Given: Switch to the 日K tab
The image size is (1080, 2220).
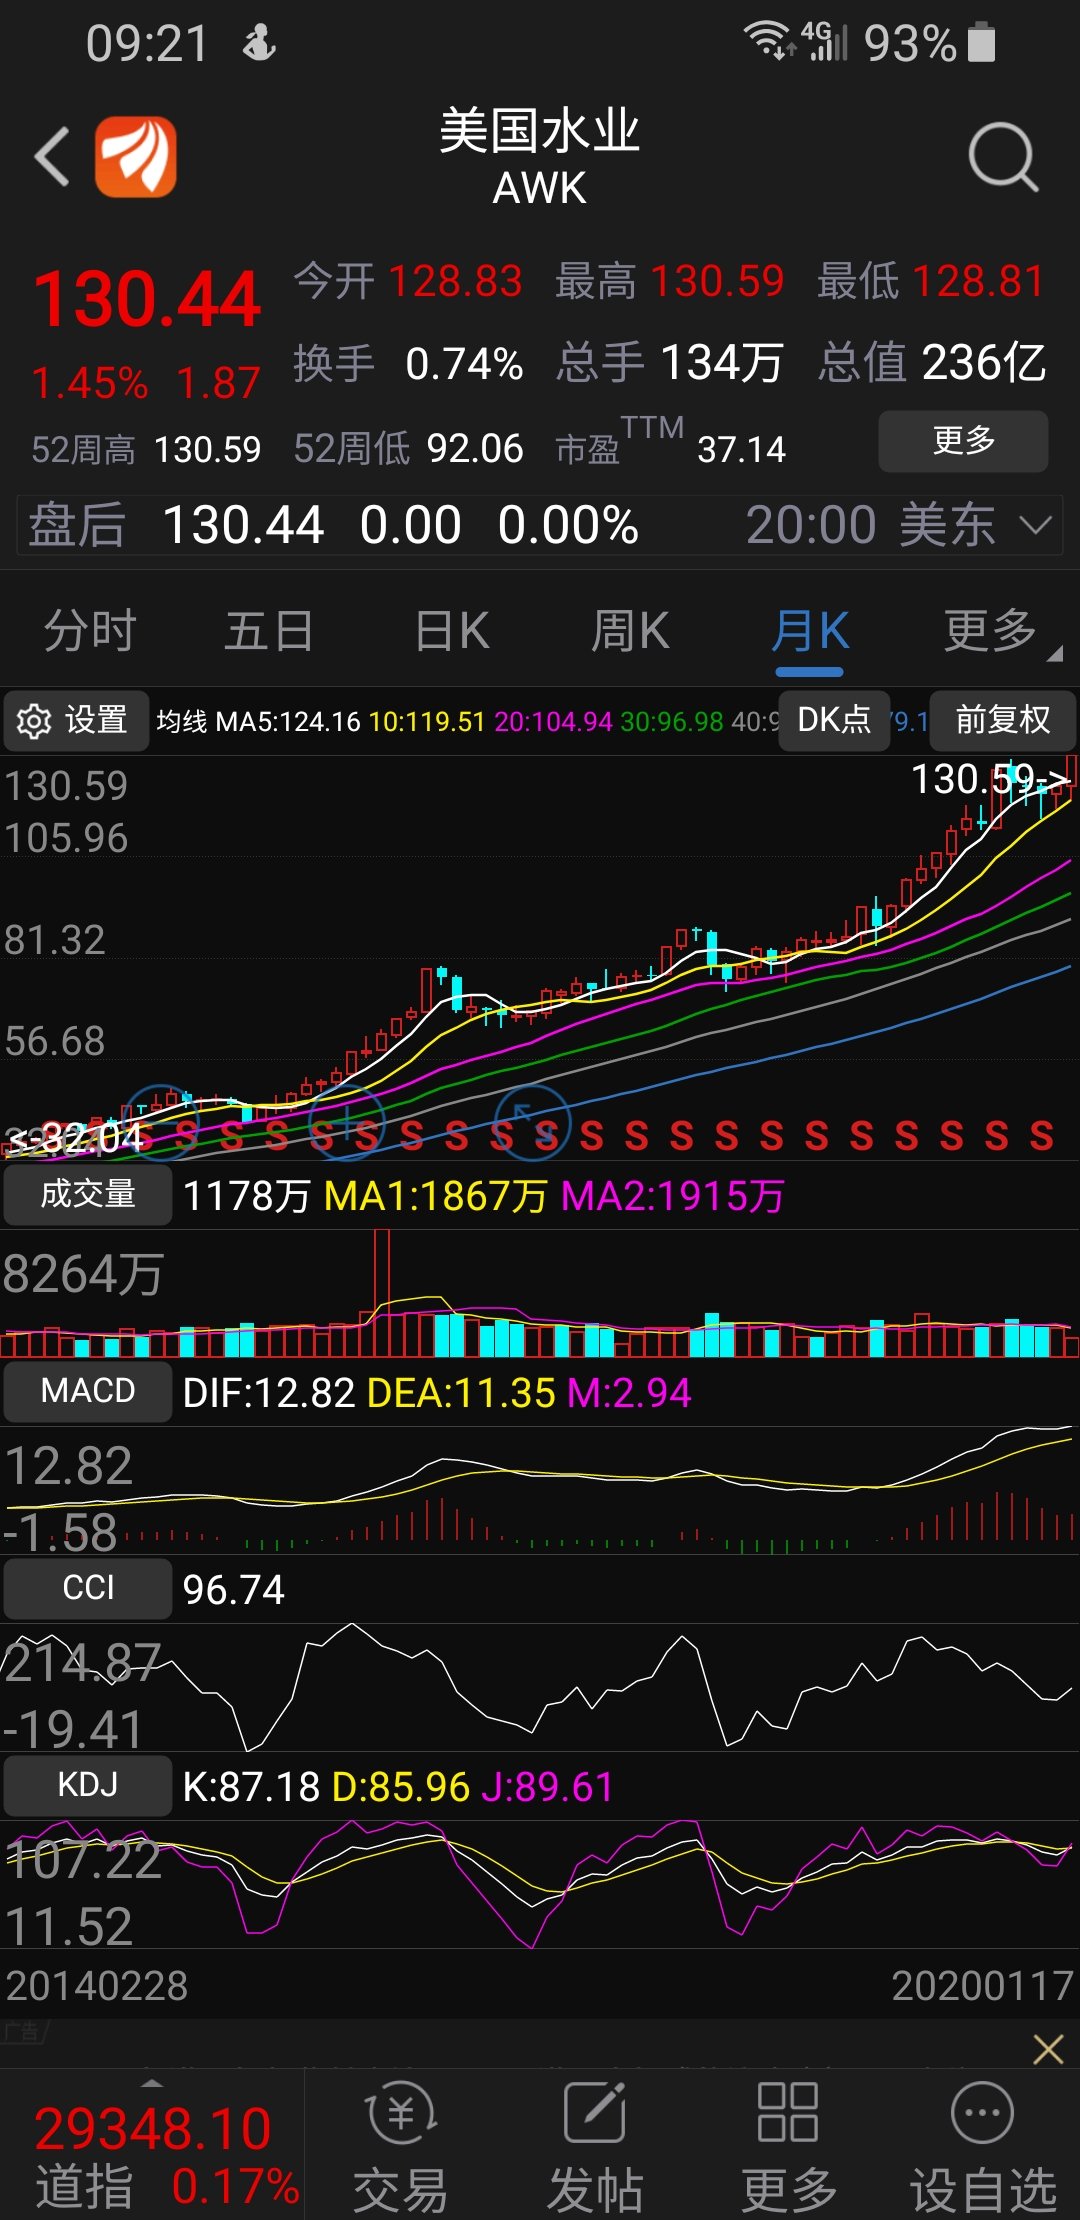Looking at the screenshot, I should pos(452,632).
